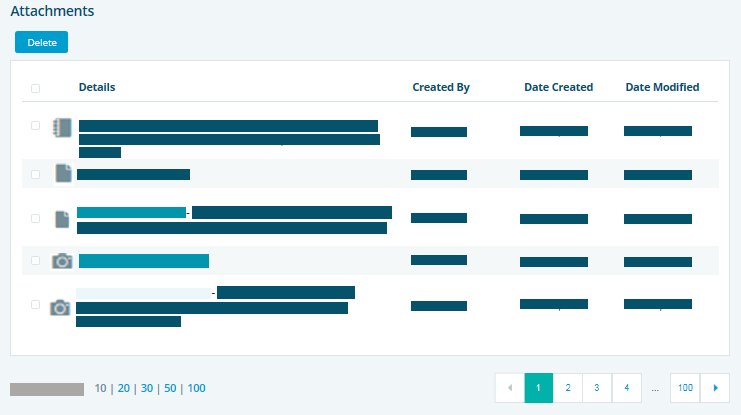Show 20 items per page
741x415 pixels.
124,388
